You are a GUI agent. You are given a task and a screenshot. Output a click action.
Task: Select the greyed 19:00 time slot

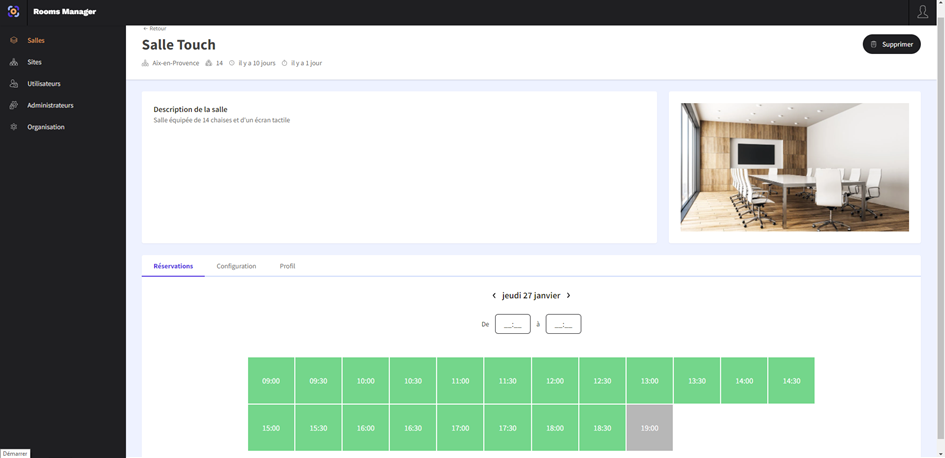(649, 428)
